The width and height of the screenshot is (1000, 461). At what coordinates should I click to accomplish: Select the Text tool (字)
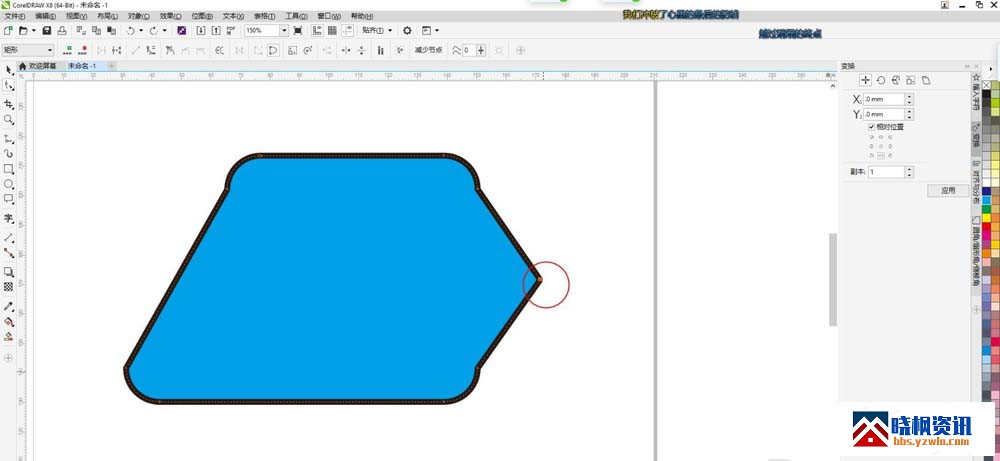point(9,218)
